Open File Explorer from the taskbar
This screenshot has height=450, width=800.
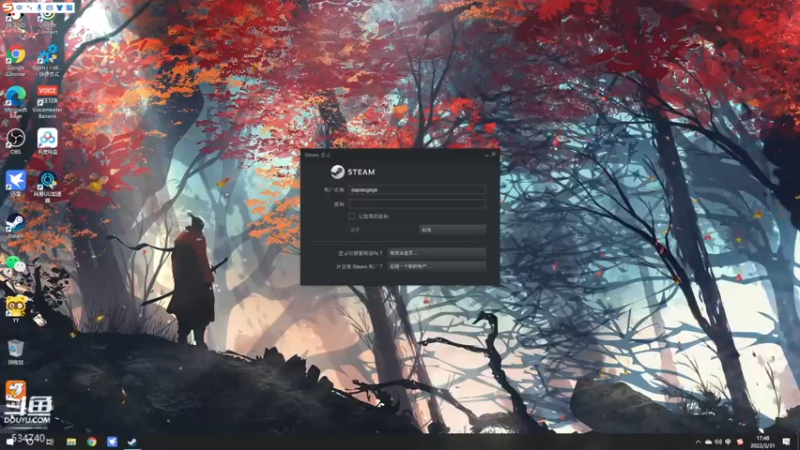pyautogui.click(x=71, y=442)
